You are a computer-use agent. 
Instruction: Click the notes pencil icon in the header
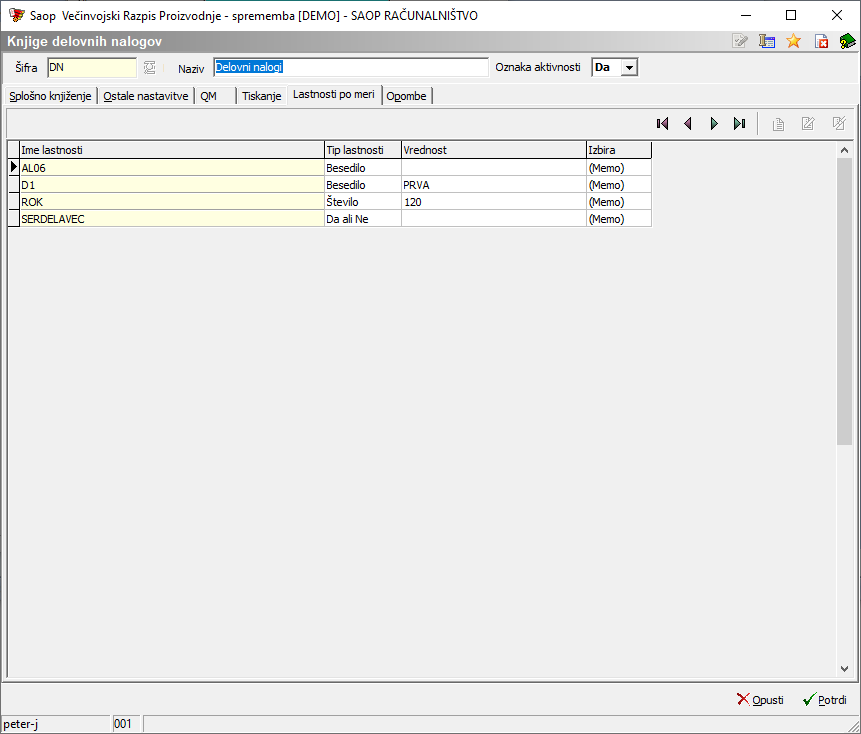click(740, 41)
